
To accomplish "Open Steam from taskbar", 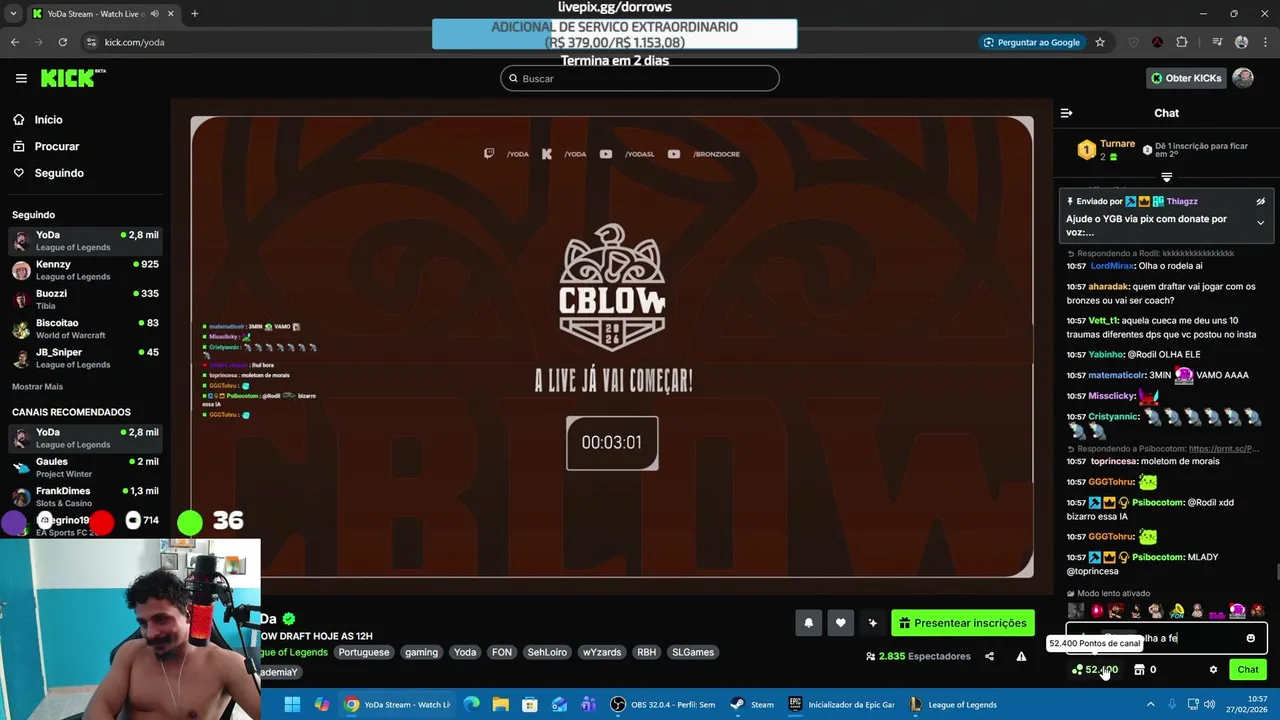I will [752, 704].
